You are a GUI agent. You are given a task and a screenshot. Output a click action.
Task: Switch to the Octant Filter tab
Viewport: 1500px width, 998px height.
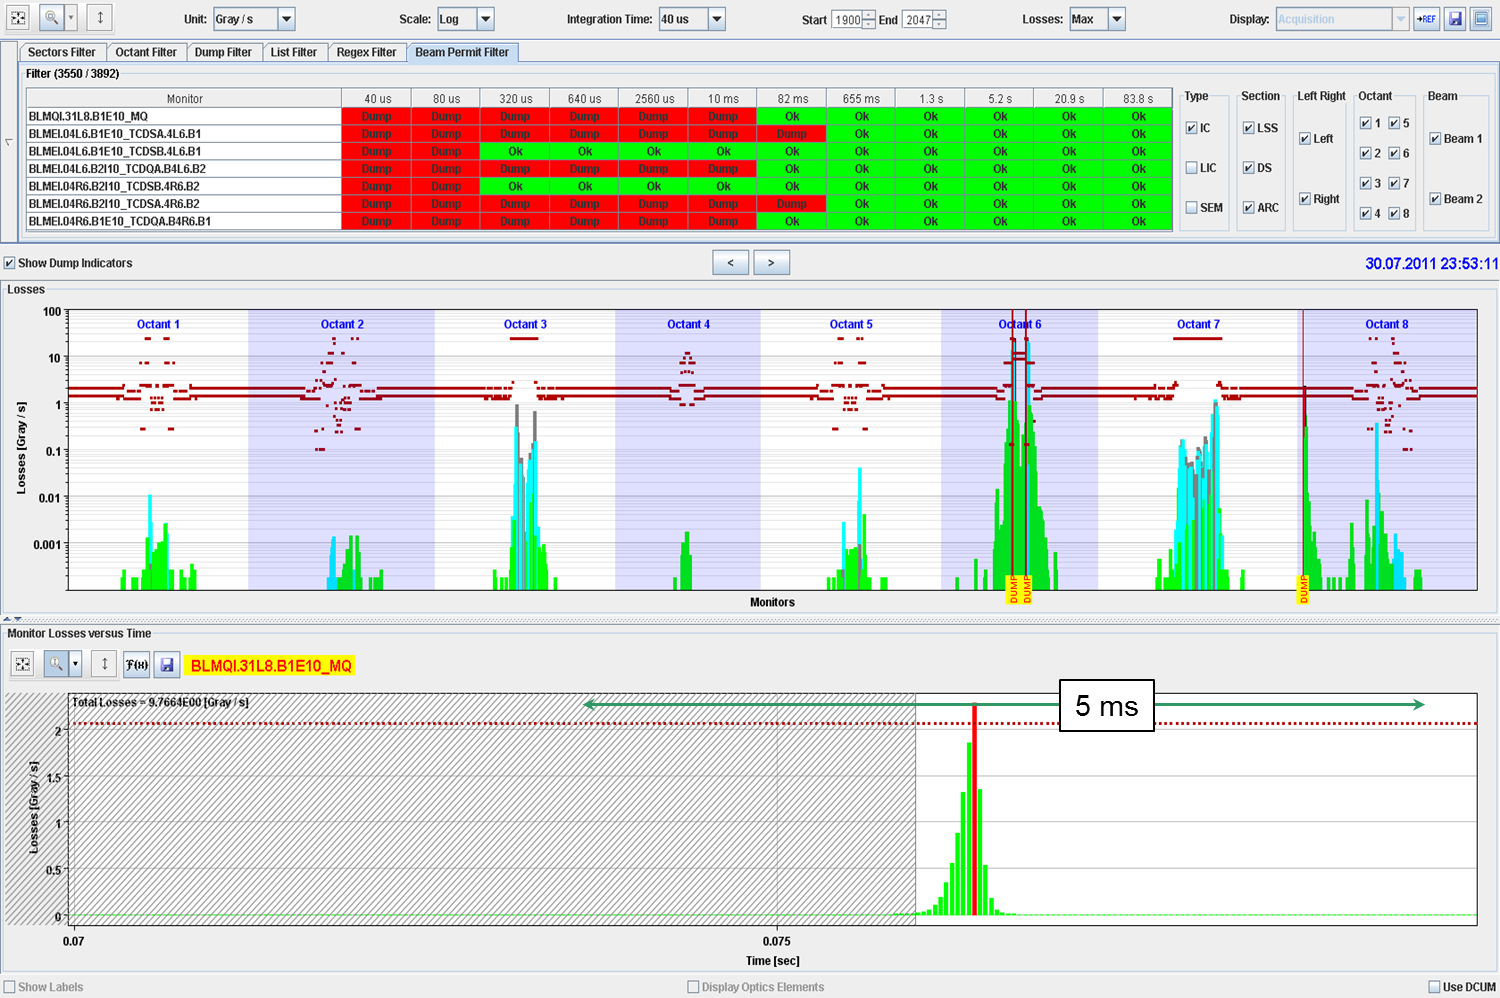tap(146, 52)
